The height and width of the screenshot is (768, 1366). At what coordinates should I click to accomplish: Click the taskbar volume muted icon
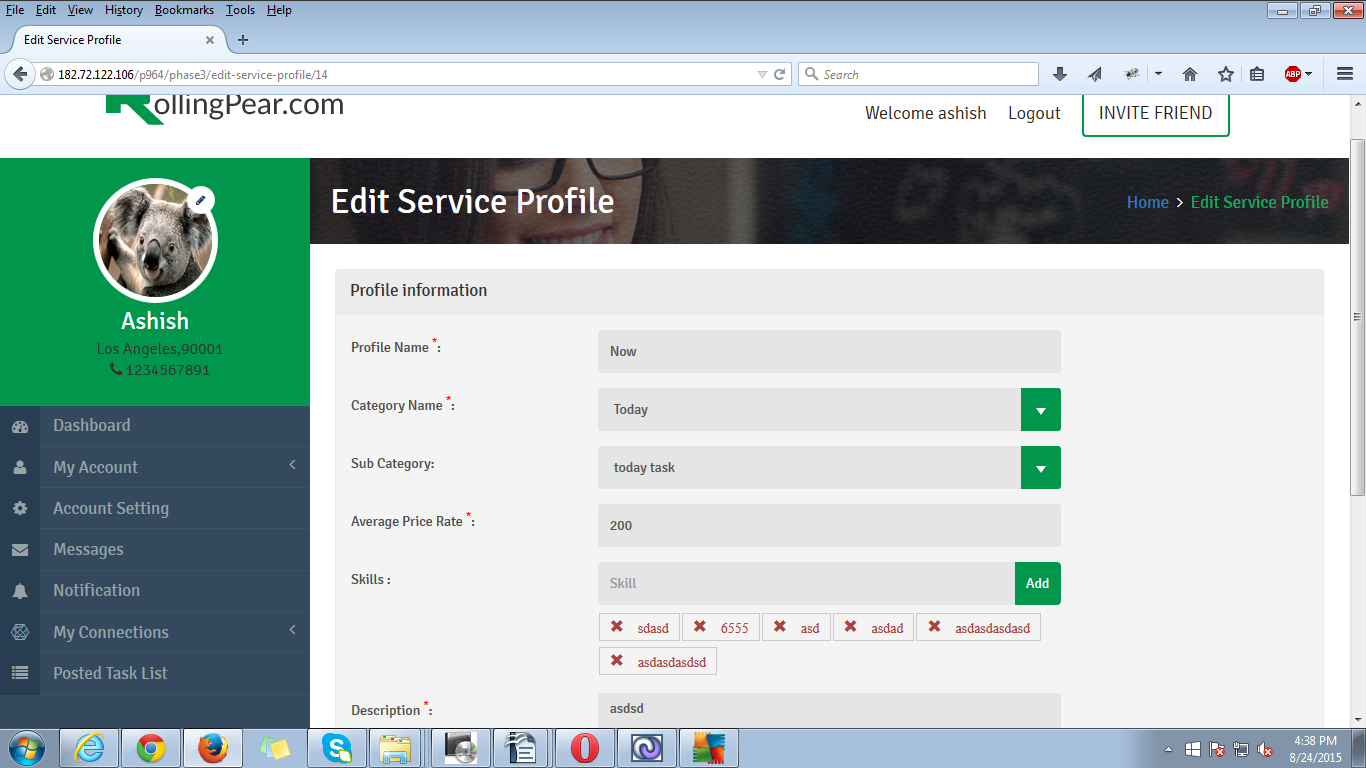pos(1265,749)
